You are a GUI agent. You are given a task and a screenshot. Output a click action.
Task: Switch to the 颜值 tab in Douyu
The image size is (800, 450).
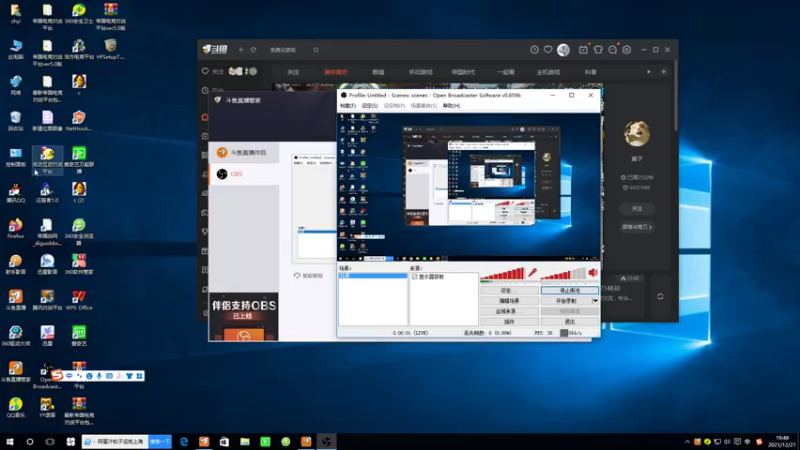click(x=378, y=72)
